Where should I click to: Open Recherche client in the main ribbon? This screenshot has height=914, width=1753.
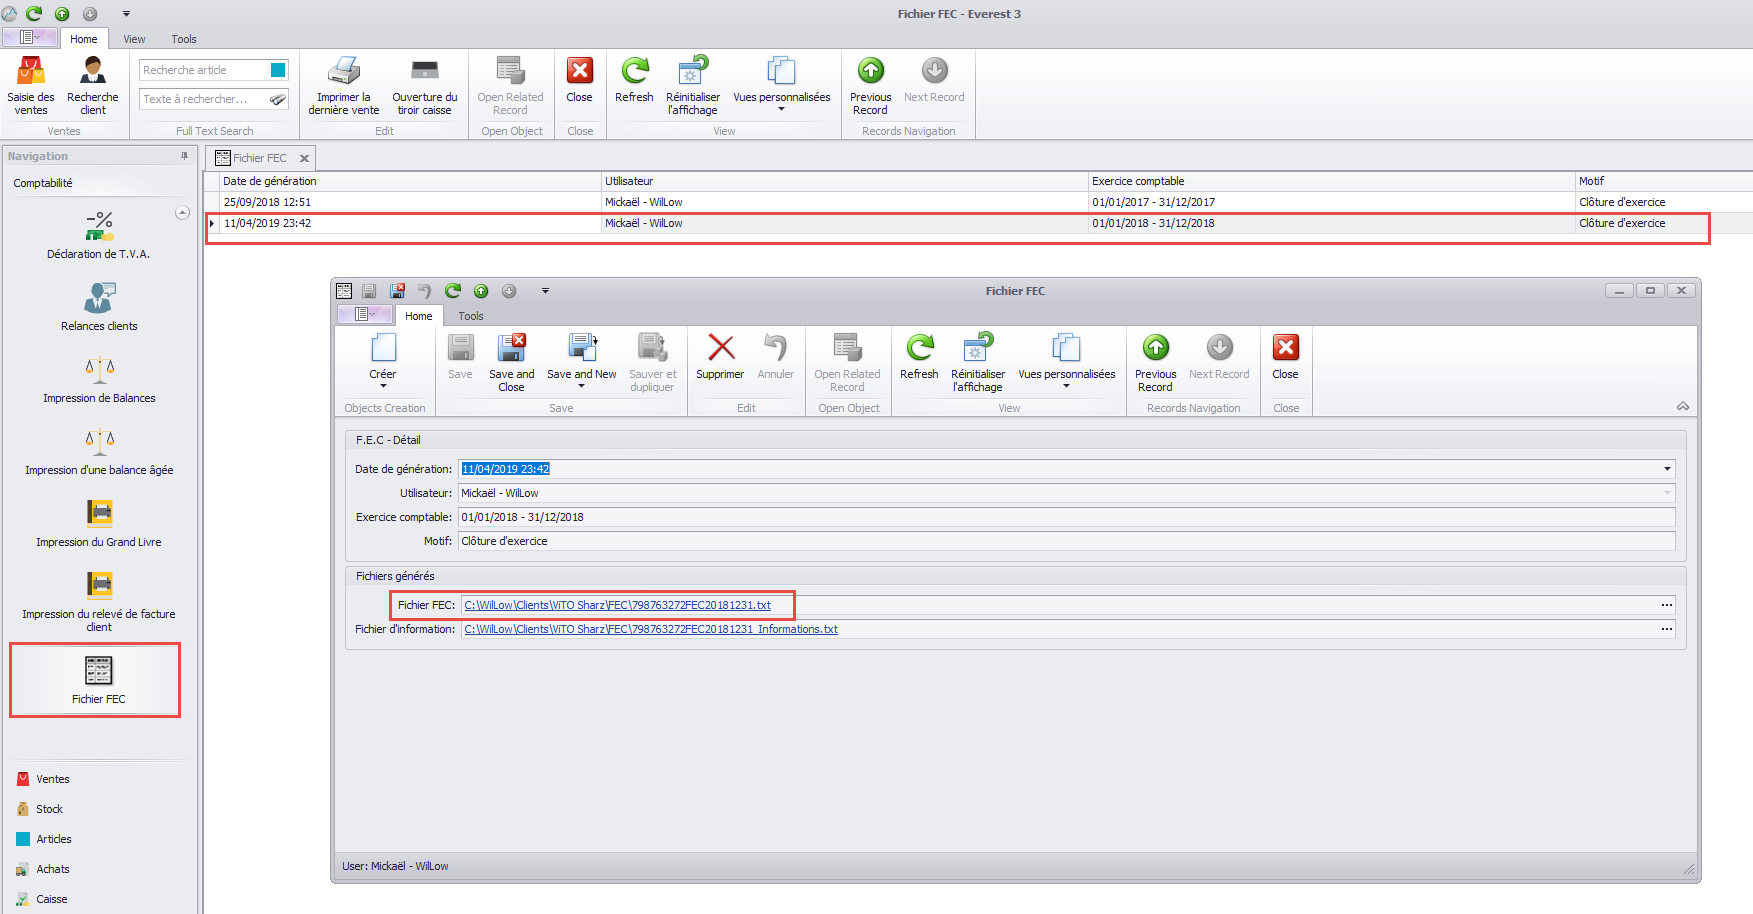pyautogui.click(x=93, y=86)
